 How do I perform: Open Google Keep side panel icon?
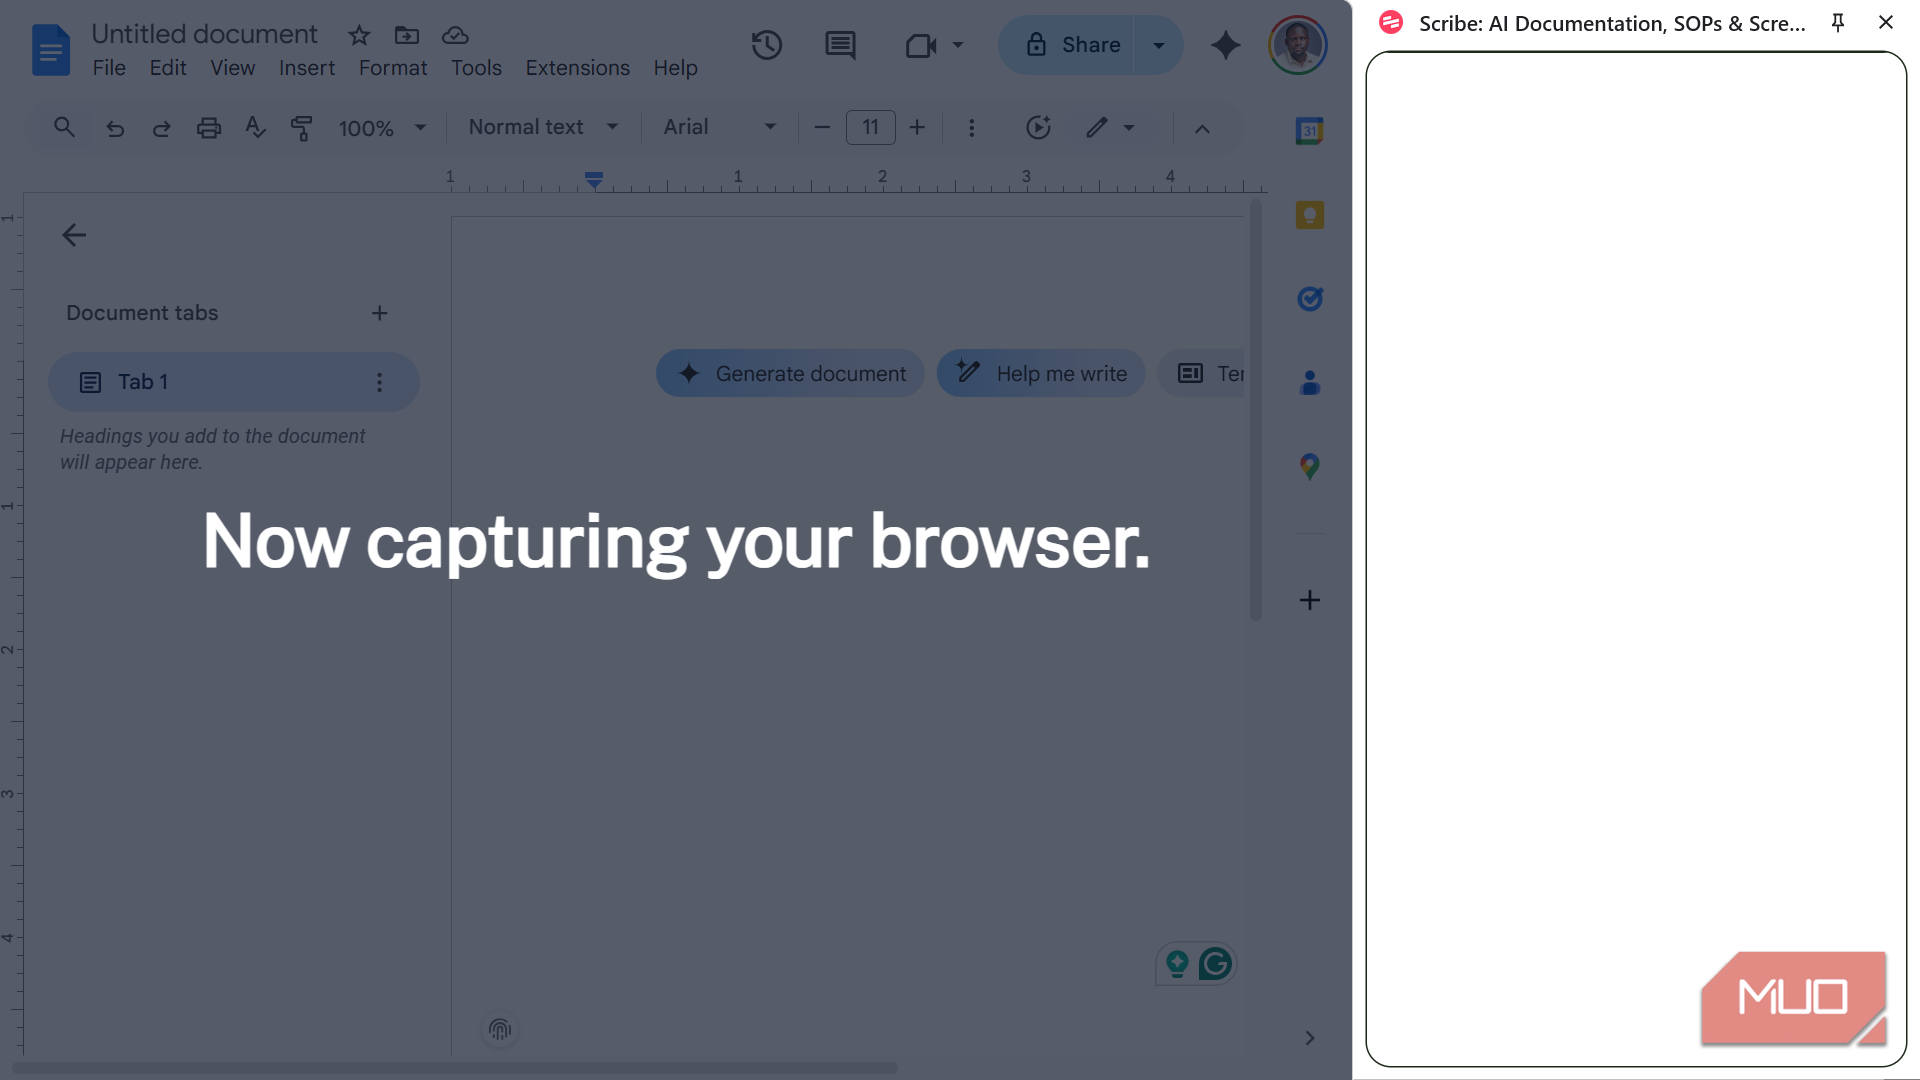coord(1310,215)
